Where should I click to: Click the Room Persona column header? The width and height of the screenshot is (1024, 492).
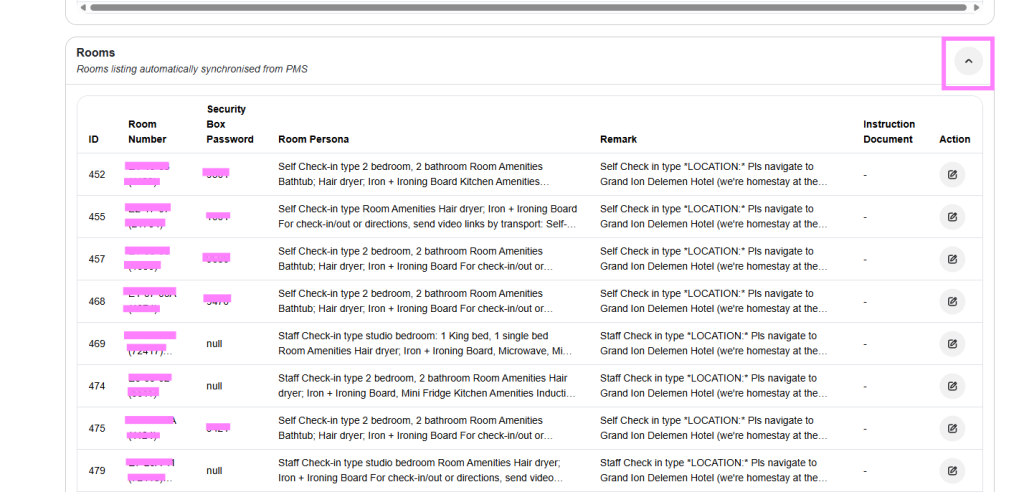(x=313, y=139)
